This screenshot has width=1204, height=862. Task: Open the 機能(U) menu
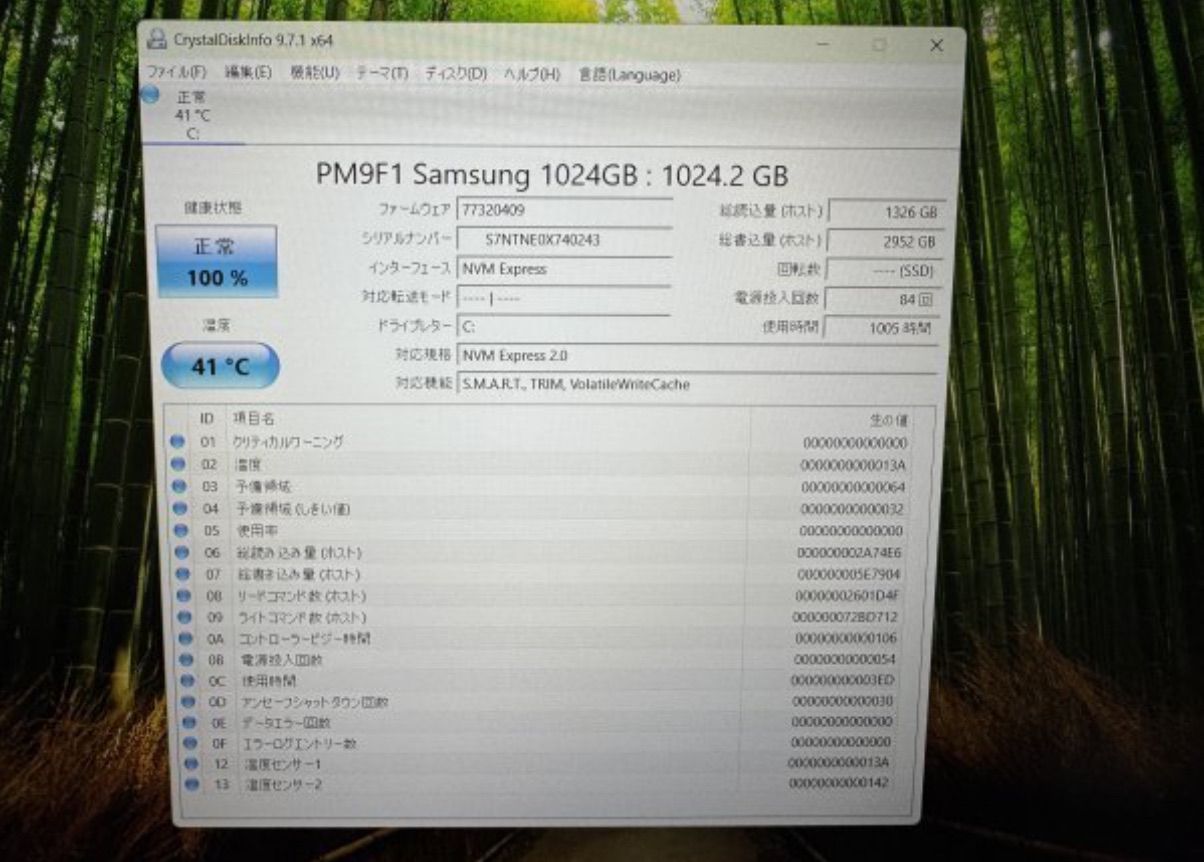(314, 73)
